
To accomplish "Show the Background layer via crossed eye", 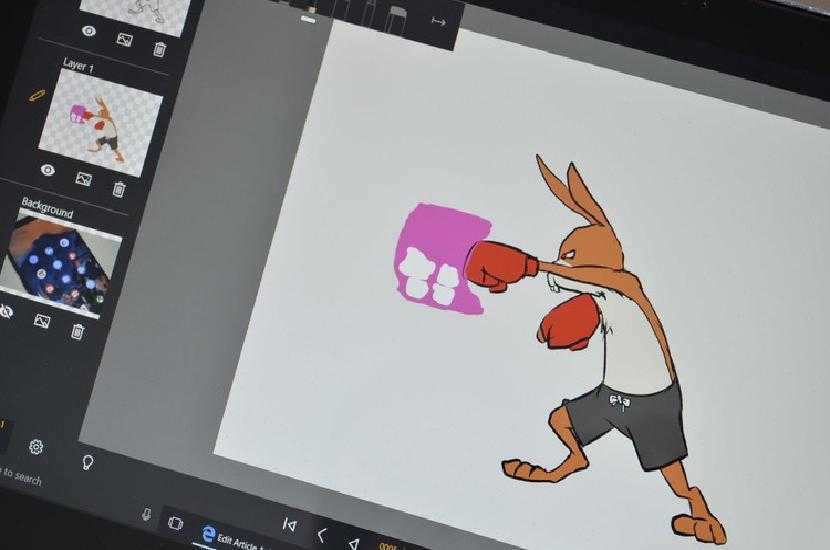I will pyautogui.click(x=5, y=311).
